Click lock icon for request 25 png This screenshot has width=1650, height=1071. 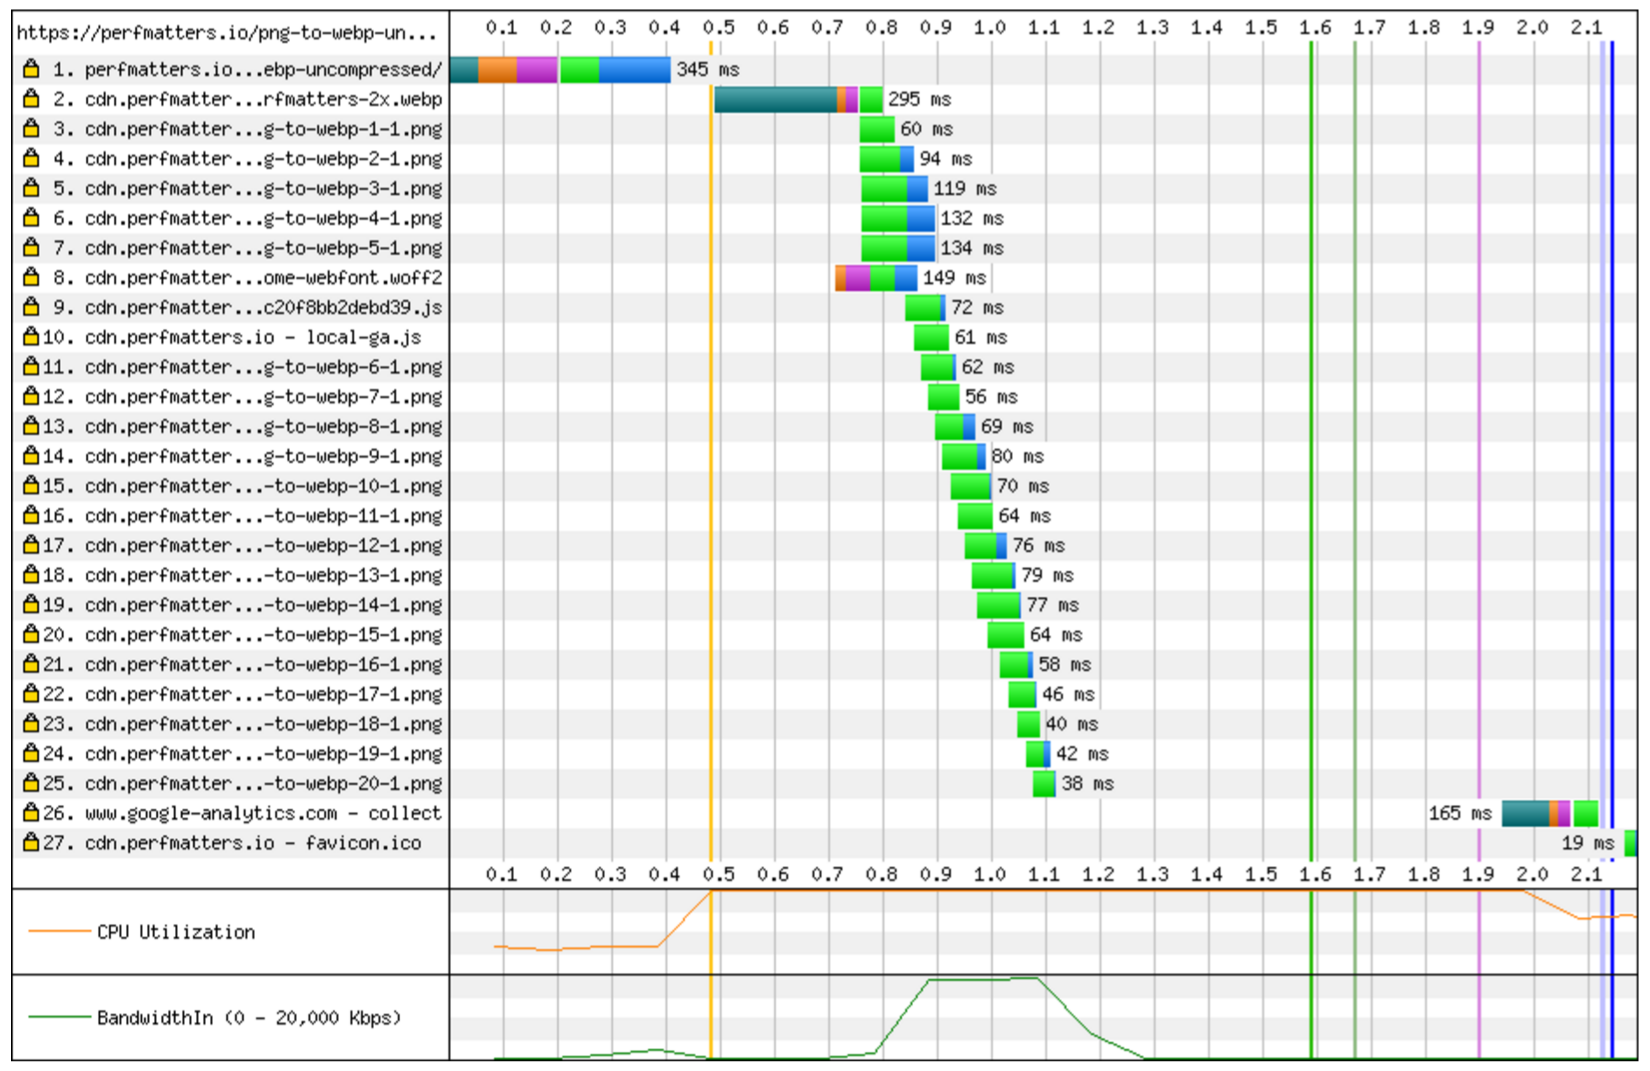[x=31, y=783]
